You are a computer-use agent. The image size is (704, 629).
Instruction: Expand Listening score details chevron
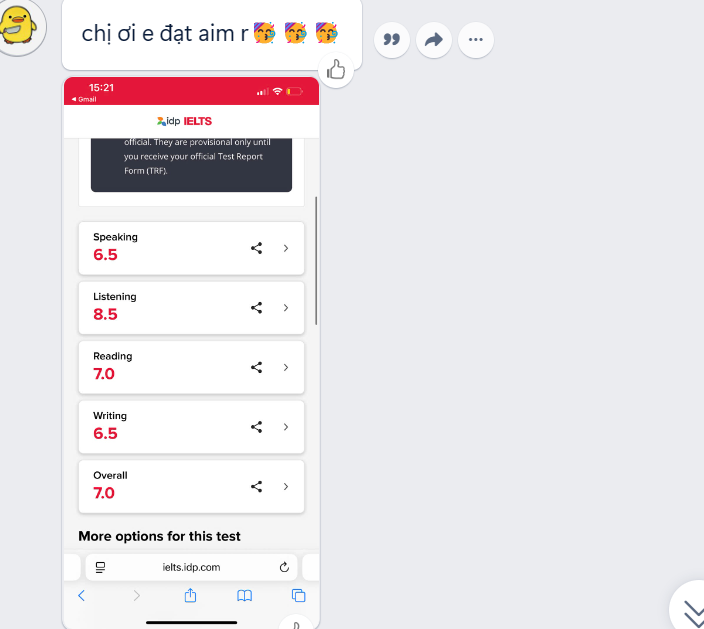[286, 308]
